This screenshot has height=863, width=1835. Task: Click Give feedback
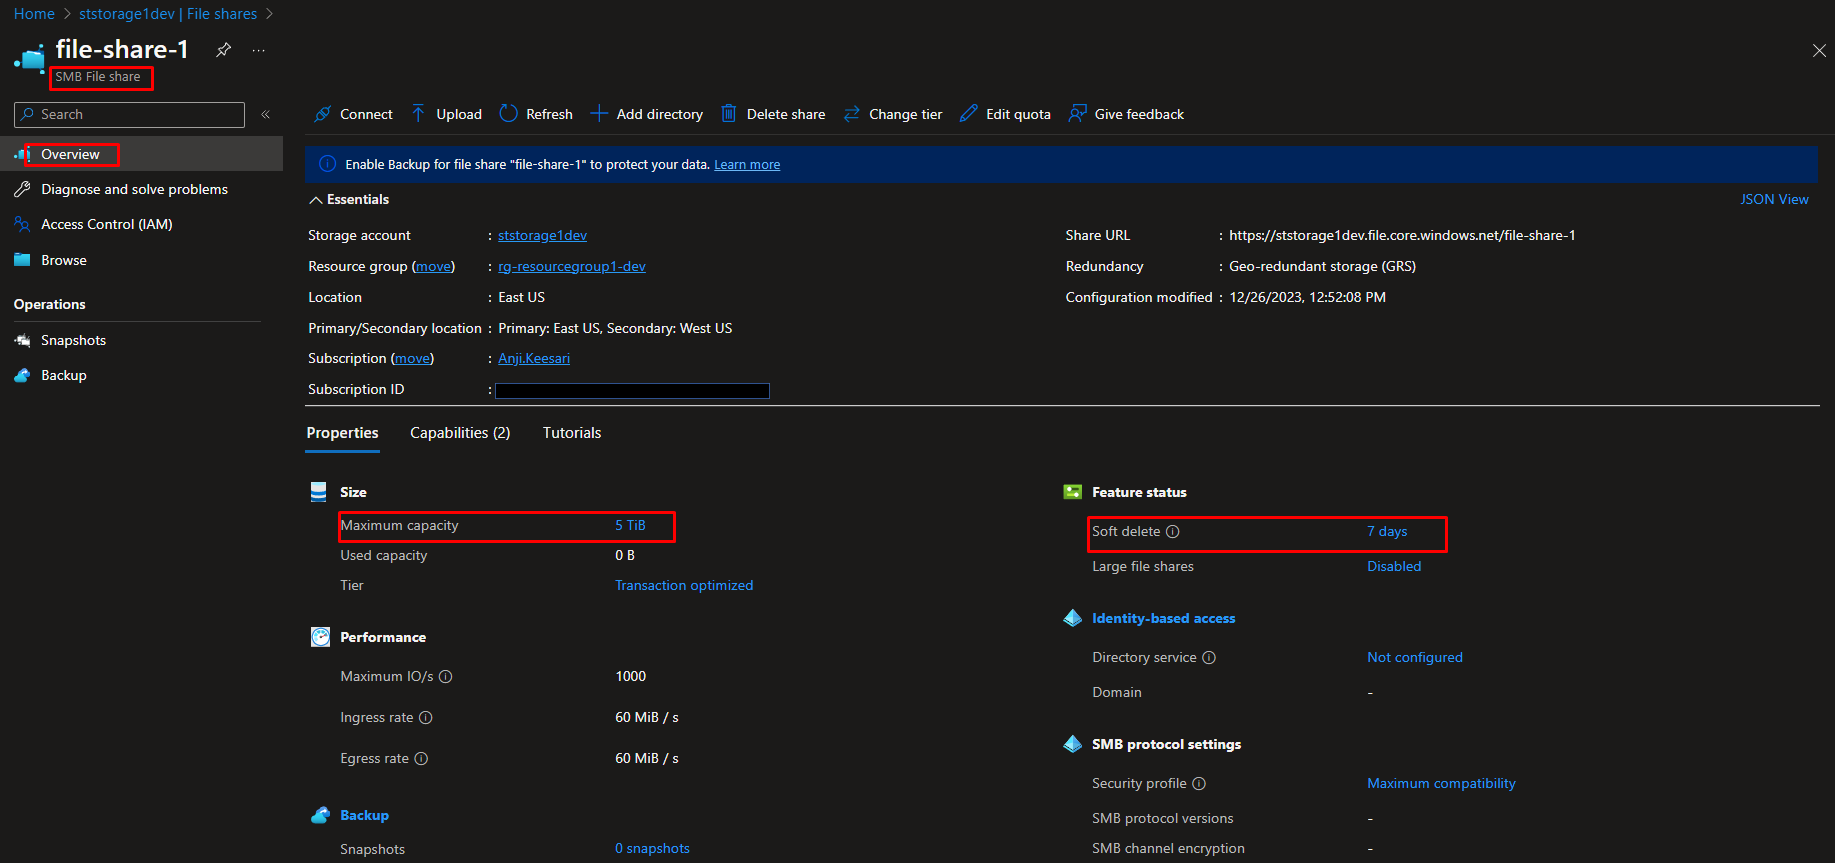[x=1126, y=114]
